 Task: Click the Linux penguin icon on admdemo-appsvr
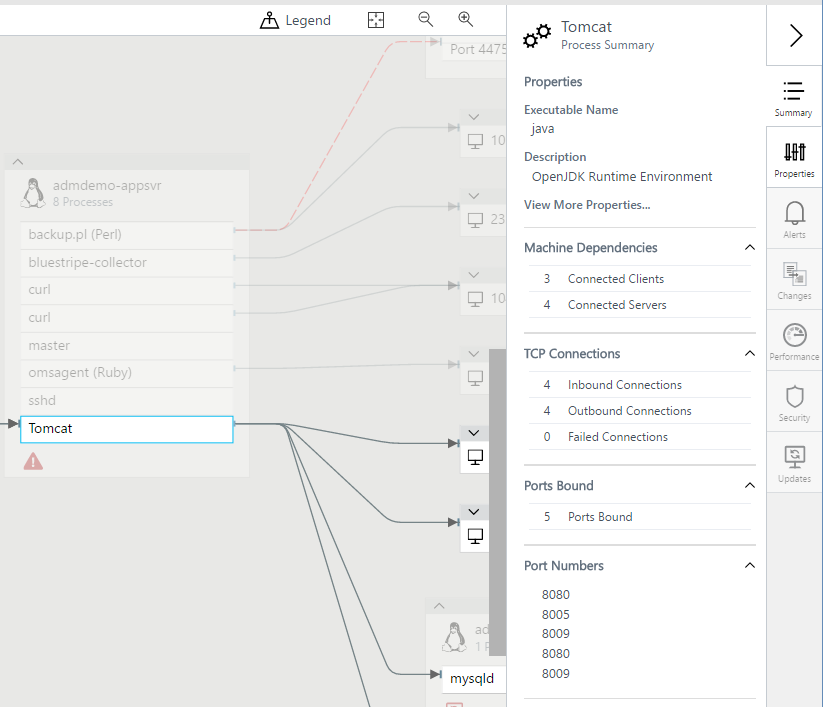click(32, 194)
